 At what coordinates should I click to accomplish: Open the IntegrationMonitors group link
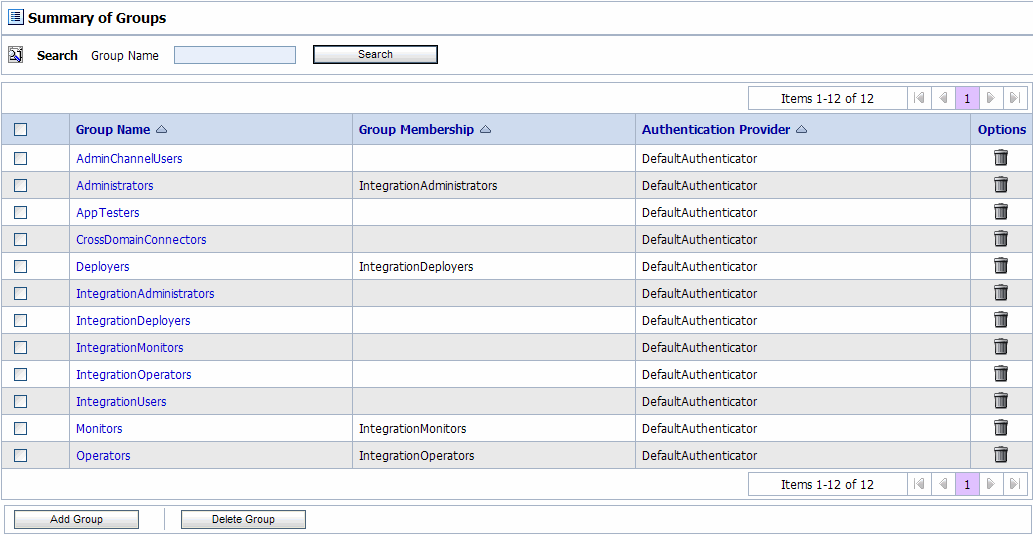pos(130,347)
